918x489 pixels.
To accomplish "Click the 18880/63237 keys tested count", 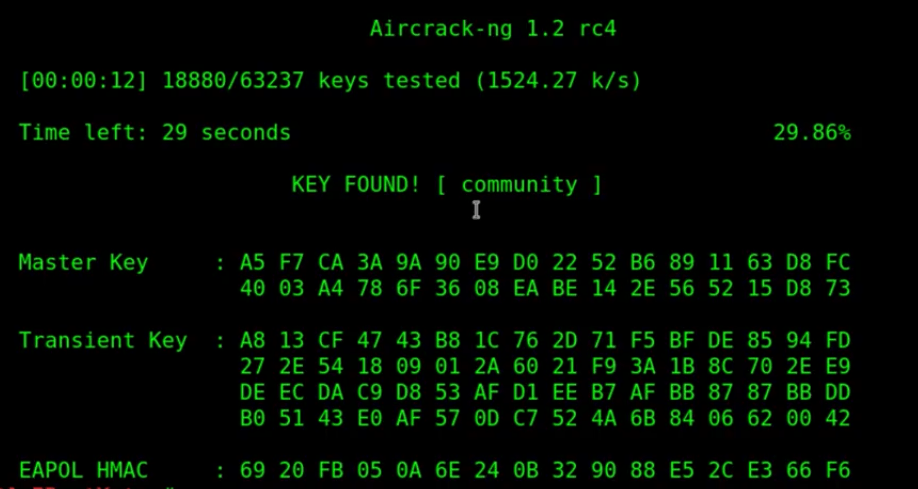I will (x=234, y=80).
